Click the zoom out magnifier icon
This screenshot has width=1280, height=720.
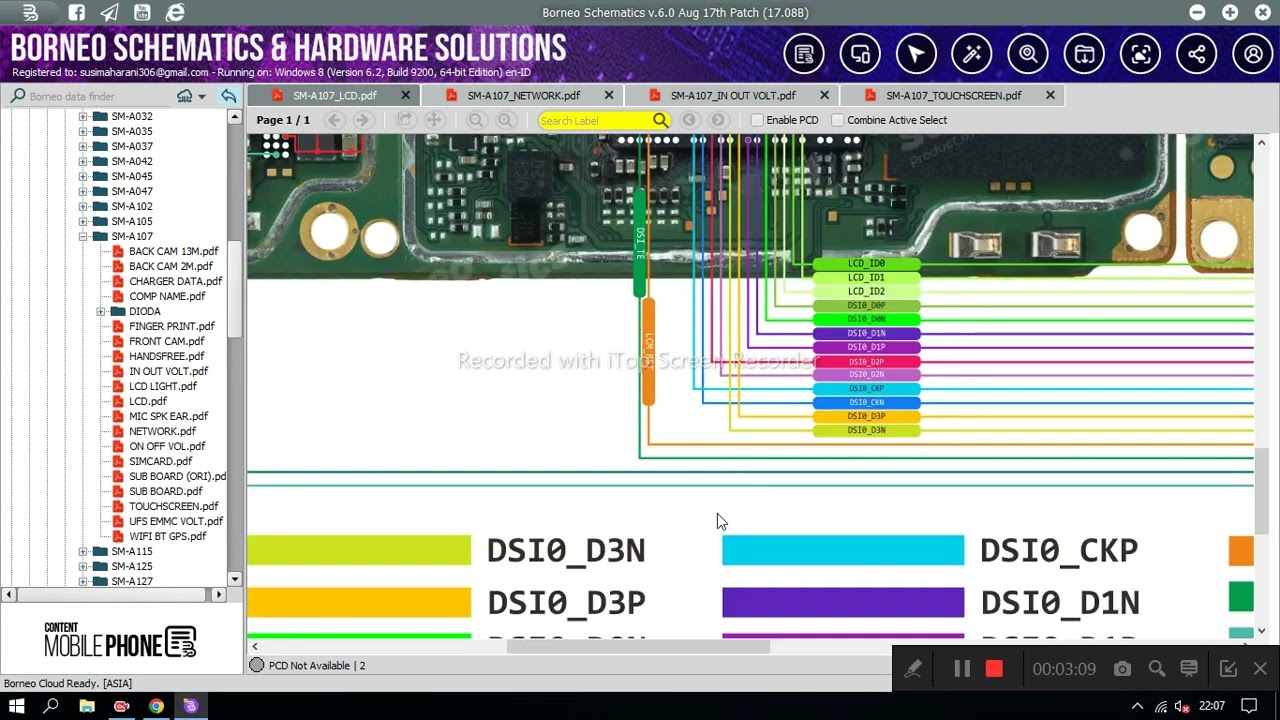pyautogui.click(x=477, y=120)
